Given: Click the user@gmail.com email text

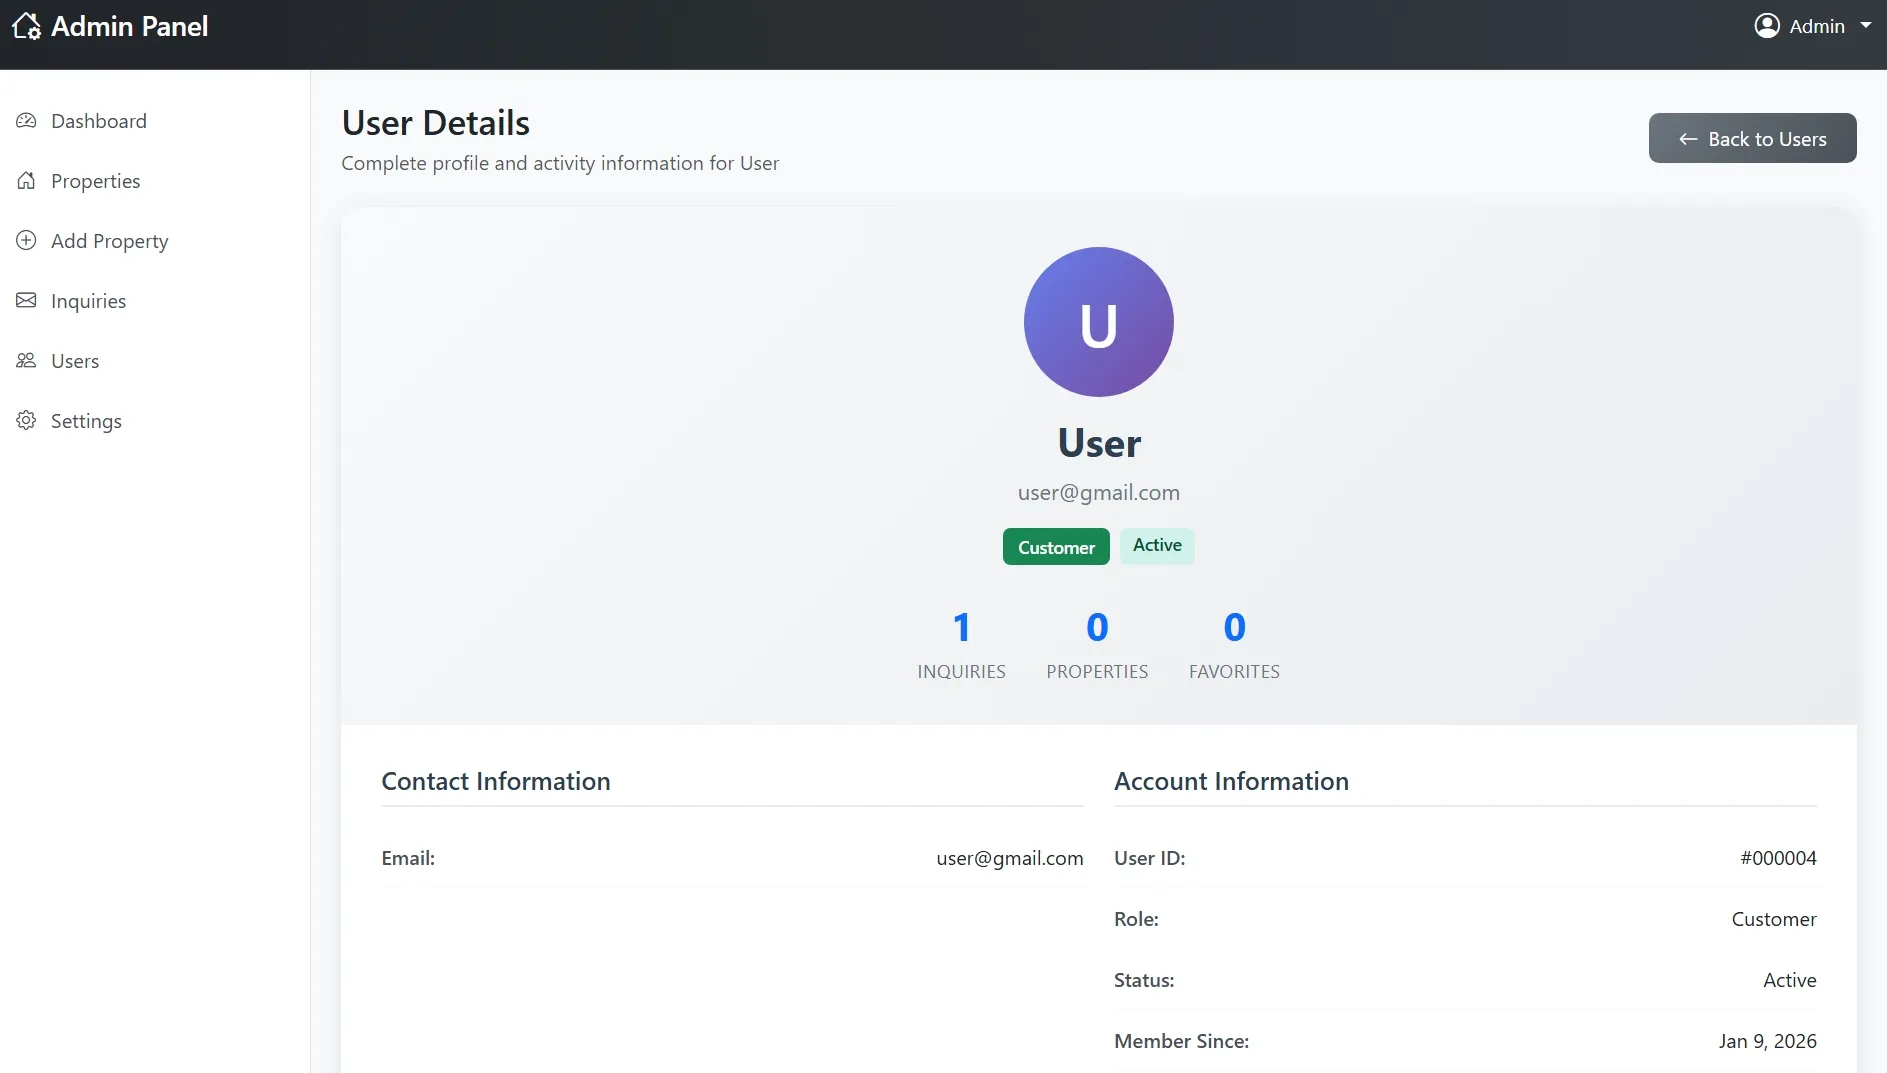Looking at the screenshot, I should coord(1098,492).
